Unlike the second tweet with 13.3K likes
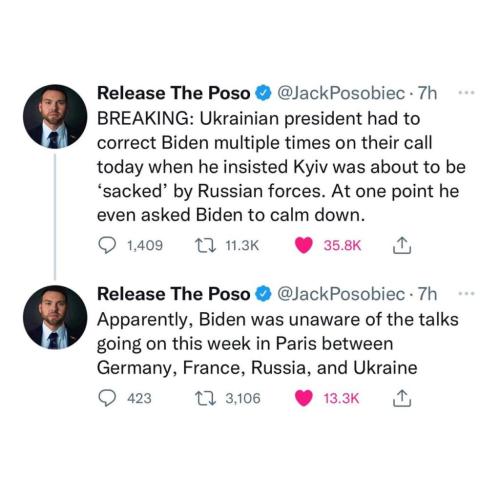Viewport: 500px width, 500px height. click(304, 399)
